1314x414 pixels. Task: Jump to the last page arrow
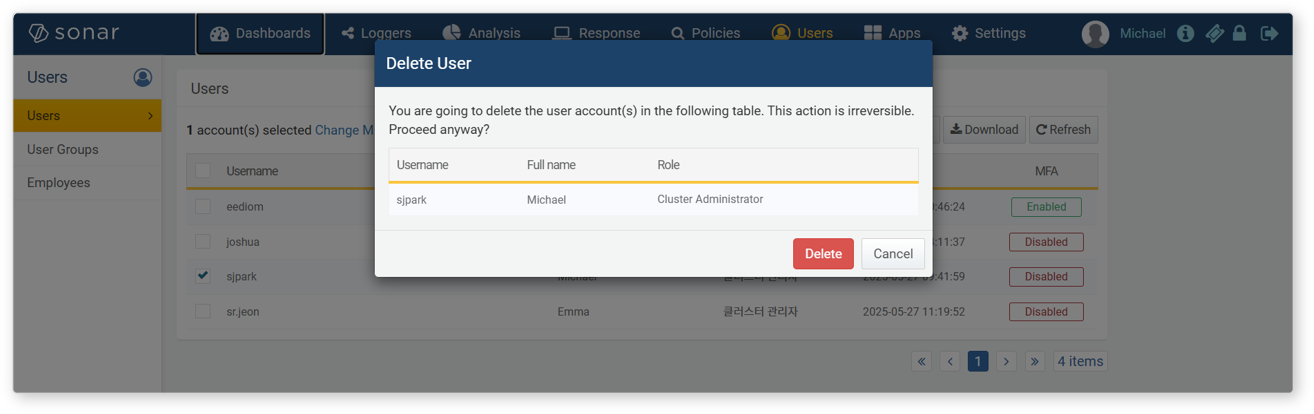pyautogui.click(x=1035, y=361)
